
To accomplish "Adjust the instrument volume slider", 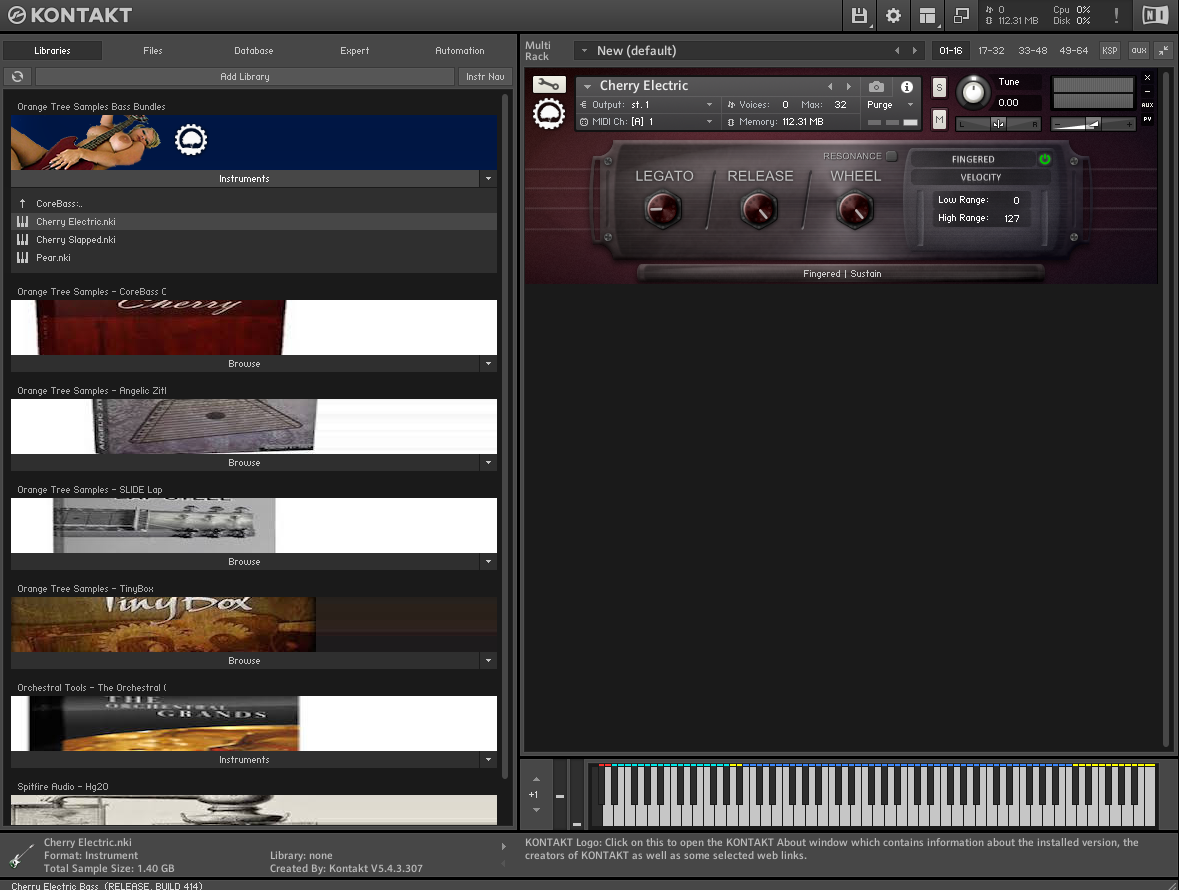I will (1093, 124).
